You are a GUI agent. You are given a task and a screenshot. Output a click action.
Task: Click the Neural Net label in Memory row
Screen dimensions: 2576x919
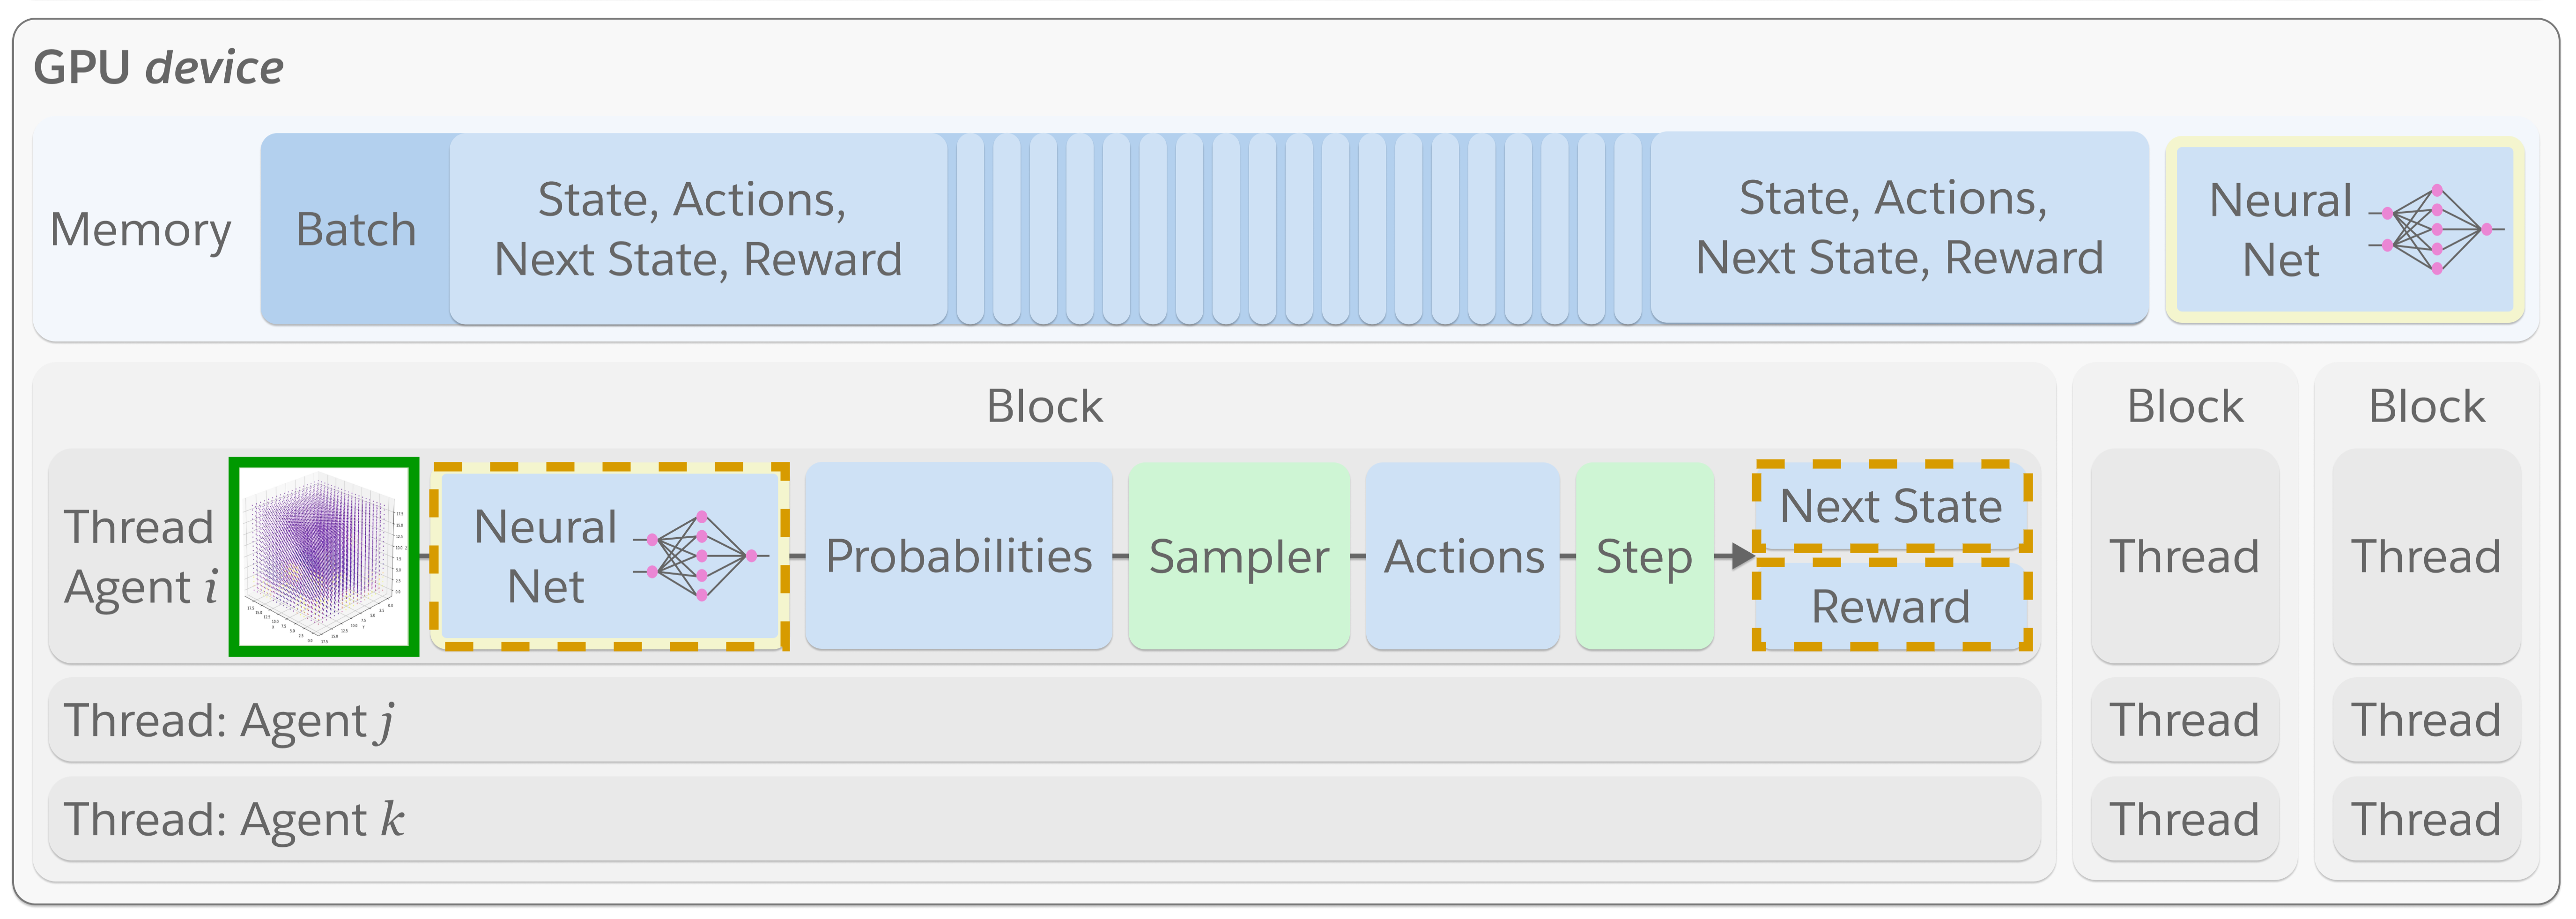coord(2280,229)
